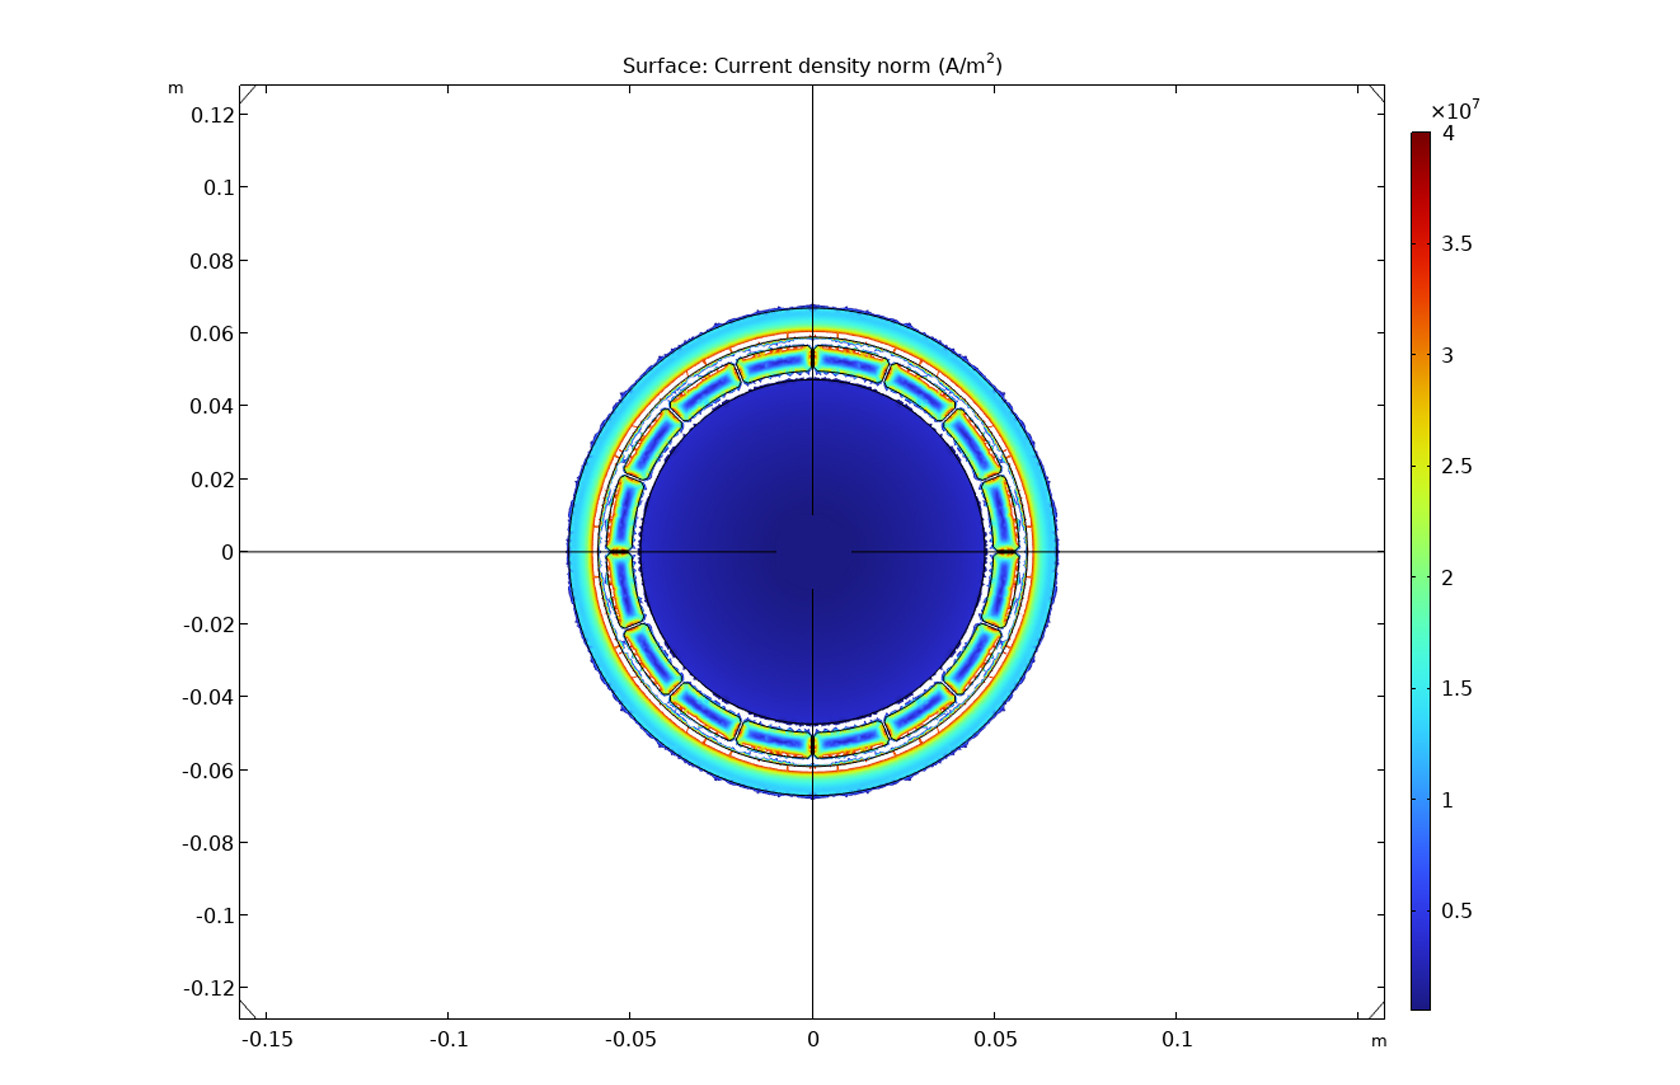Click the 0.05 tick label on x-axis

(x=995, y=1039)
